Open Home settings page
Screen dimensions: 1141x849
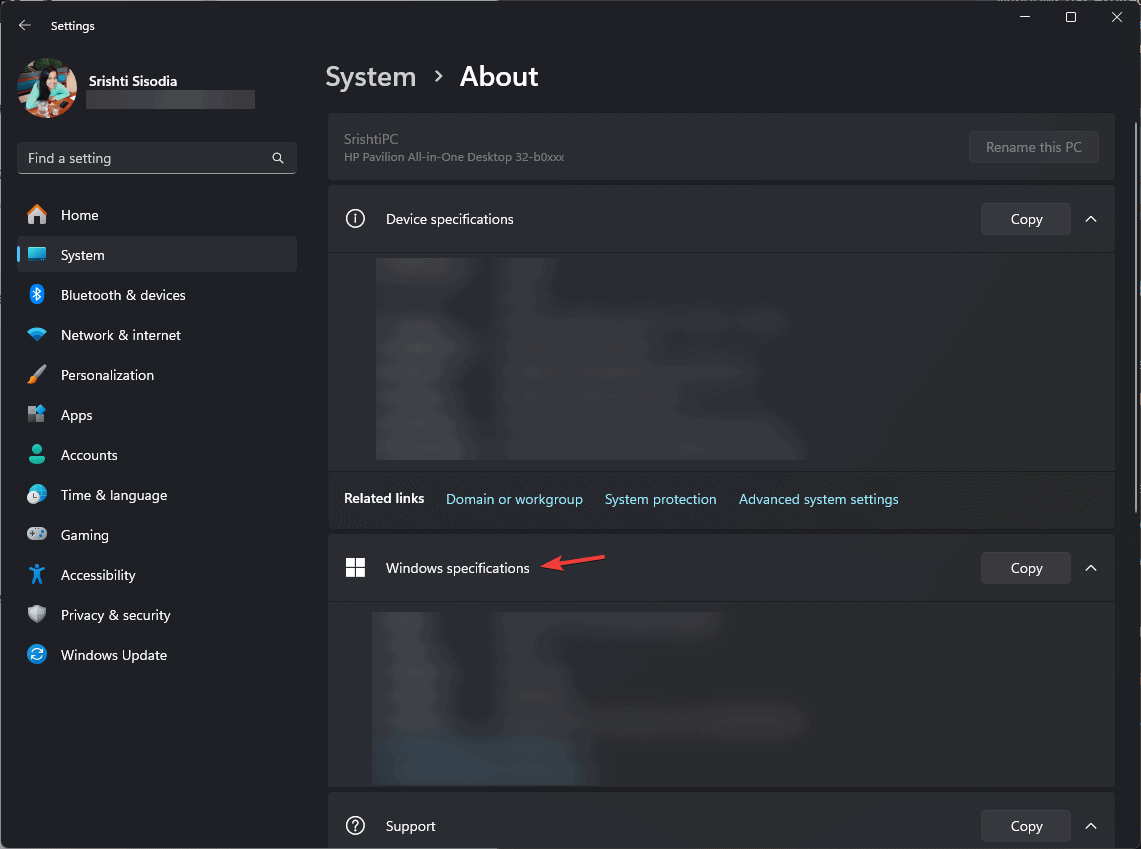pyautogui.click(x=156, y=215)
